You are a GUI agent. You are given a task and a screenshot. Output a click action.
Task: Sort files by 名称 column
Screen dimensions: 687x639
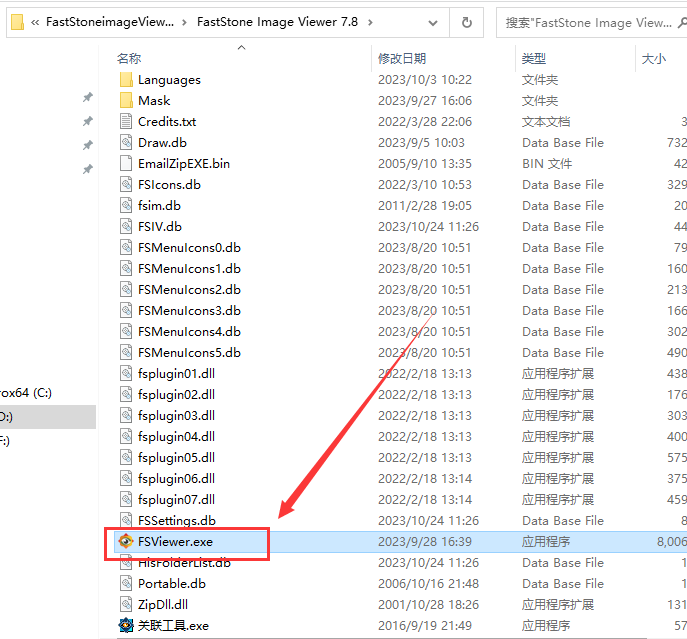[x=129, y=58]
